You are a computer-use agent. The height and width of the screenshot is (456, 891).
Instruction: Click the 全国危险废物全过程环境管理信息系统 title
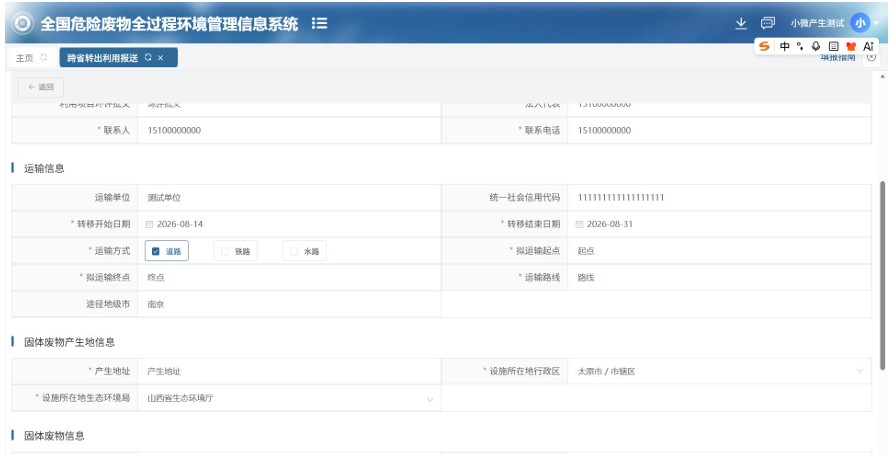[x=169, y=23]
